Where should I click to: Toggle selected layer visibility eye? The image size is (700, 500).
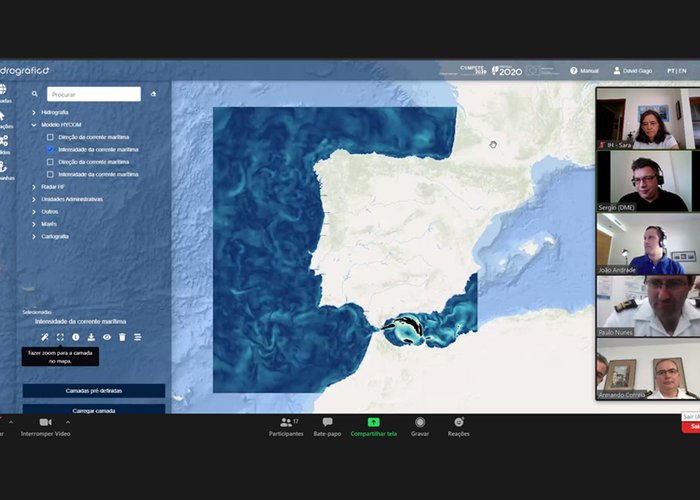[106, 337]
